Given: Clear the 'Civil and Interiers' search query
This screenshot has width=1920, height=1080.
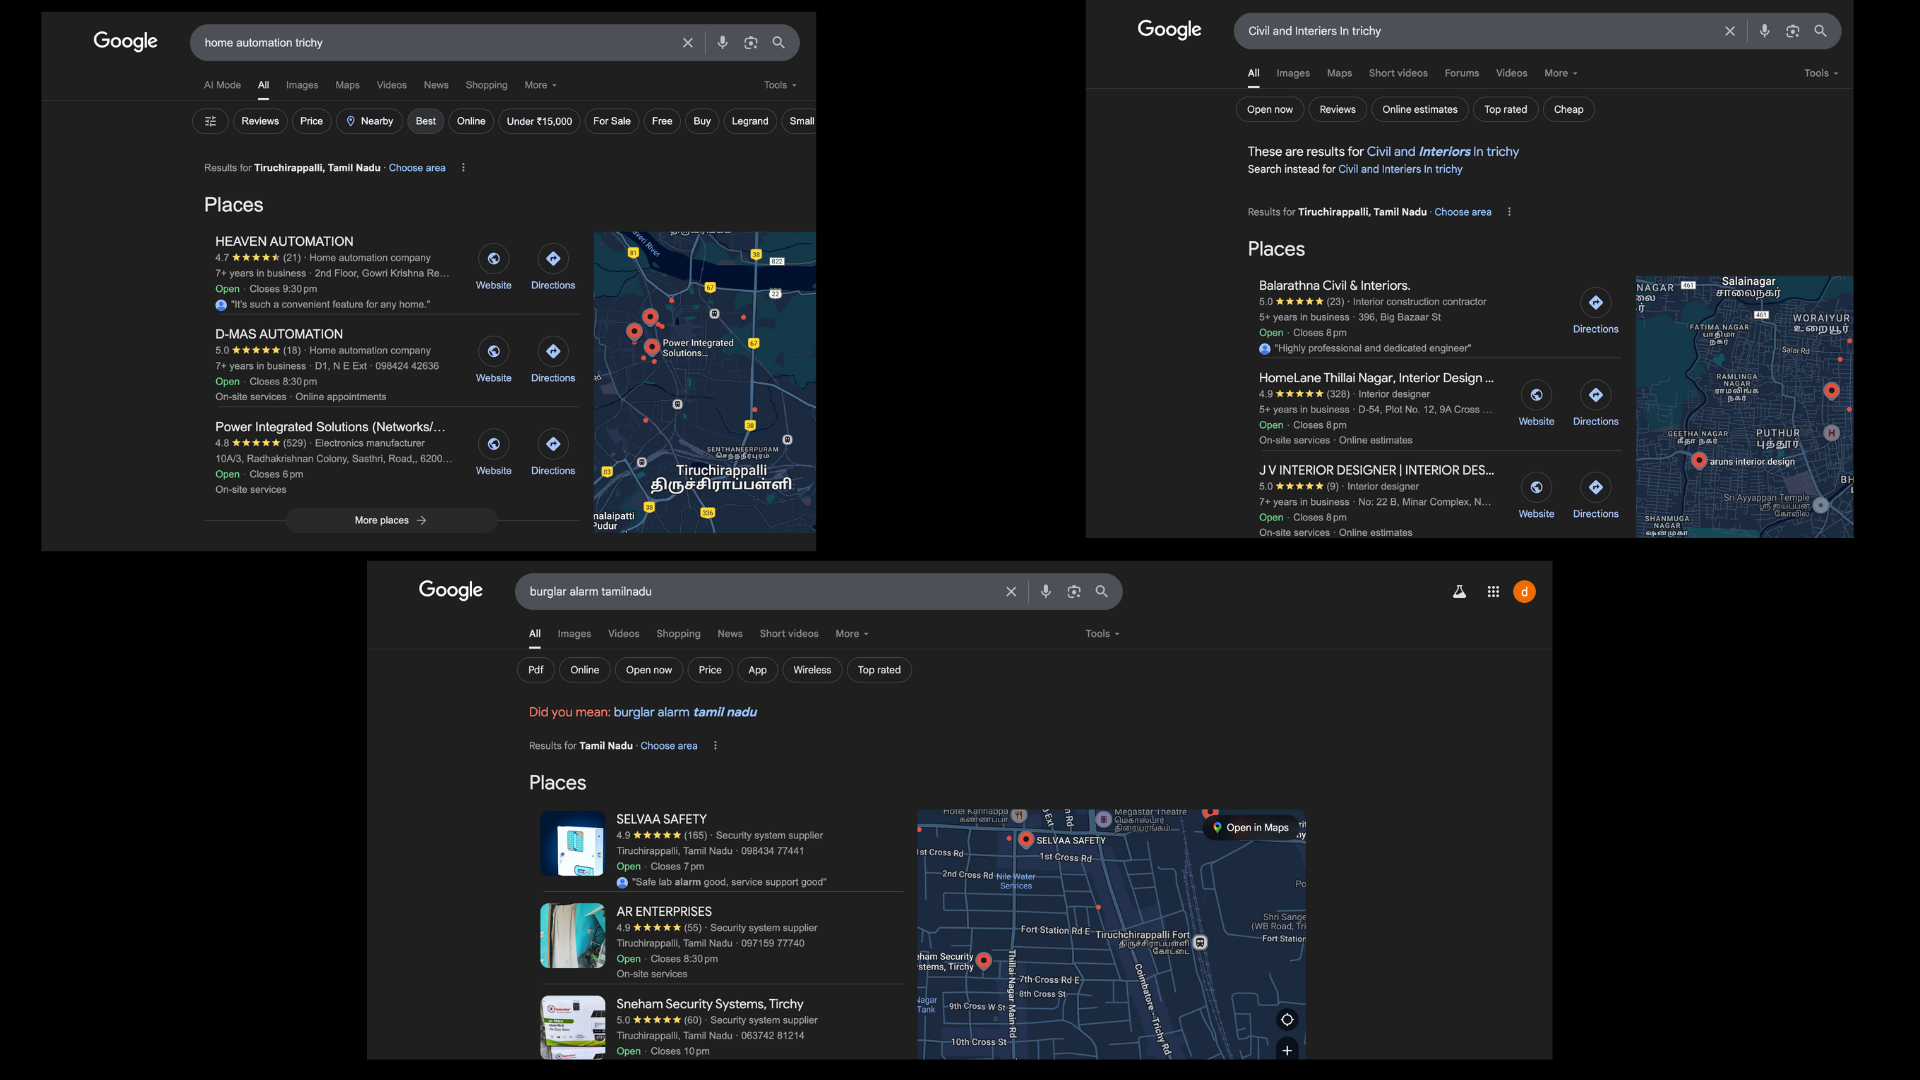Looking at the screenshot, I should click(1729, 31).
